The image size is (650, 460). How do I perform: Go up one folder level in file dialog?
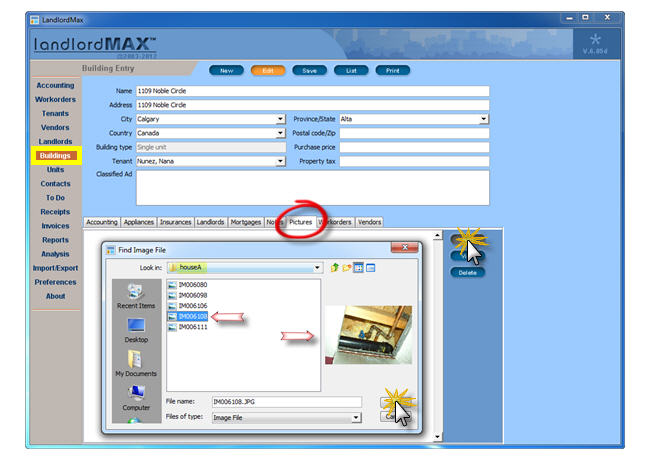click(x=335, y=268)
